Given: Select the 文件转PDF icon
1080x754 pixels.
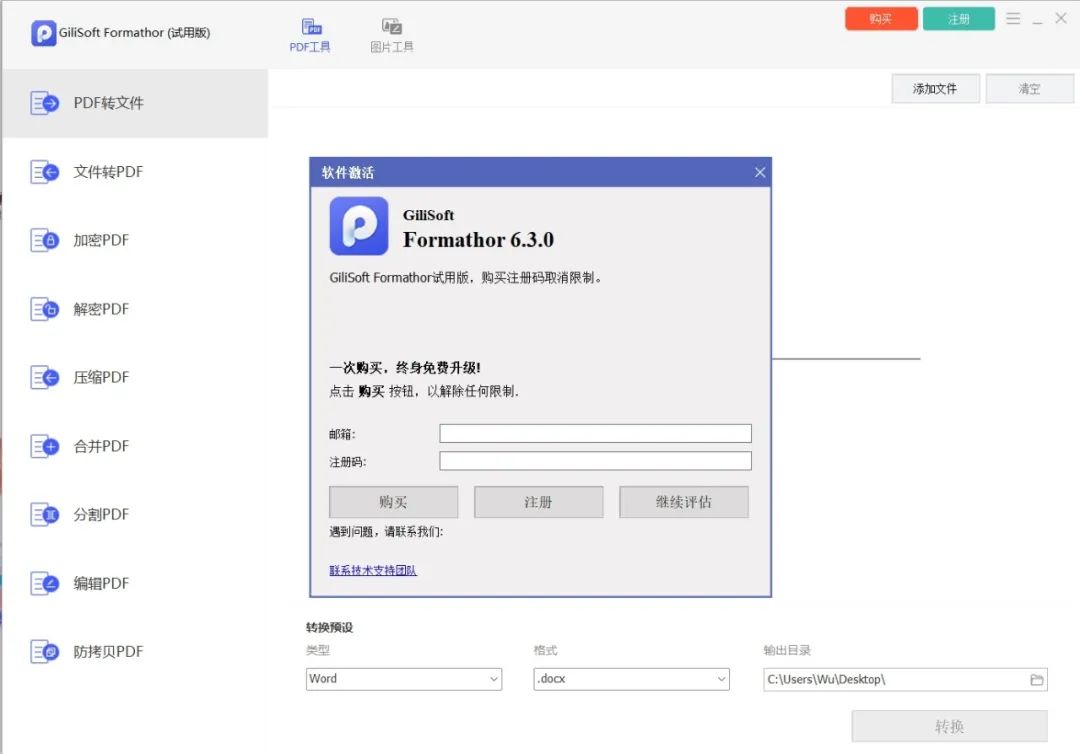Looking at the screenshot, I should tap(45, 171).
